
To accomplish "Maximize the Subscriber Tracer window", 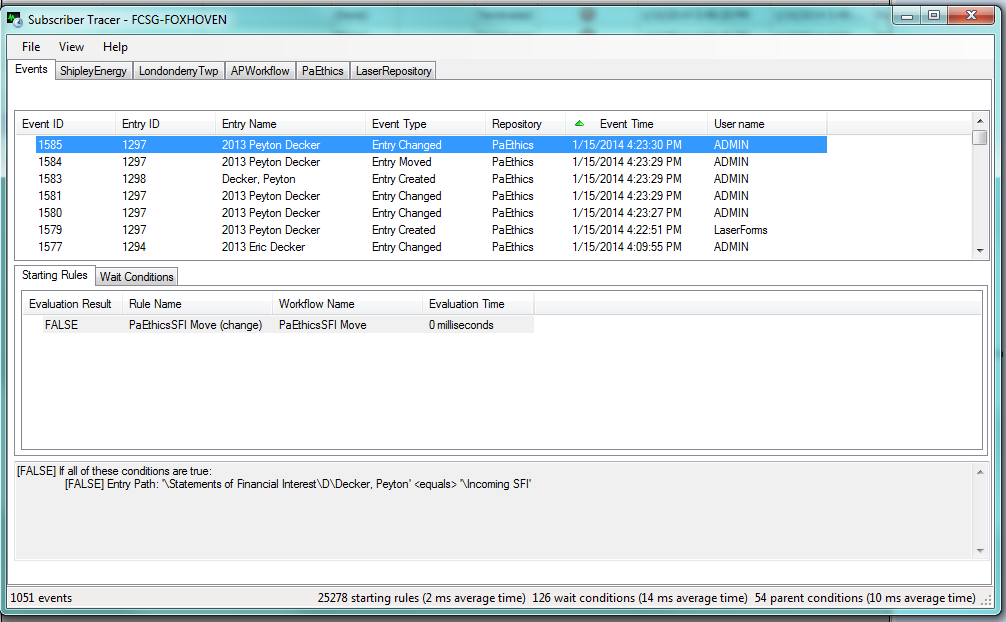I will pos(934,15).
